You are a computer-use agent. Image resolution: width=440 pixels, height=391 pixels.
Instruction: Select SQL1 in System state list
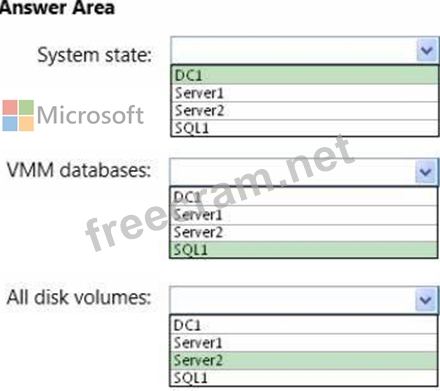305,128
